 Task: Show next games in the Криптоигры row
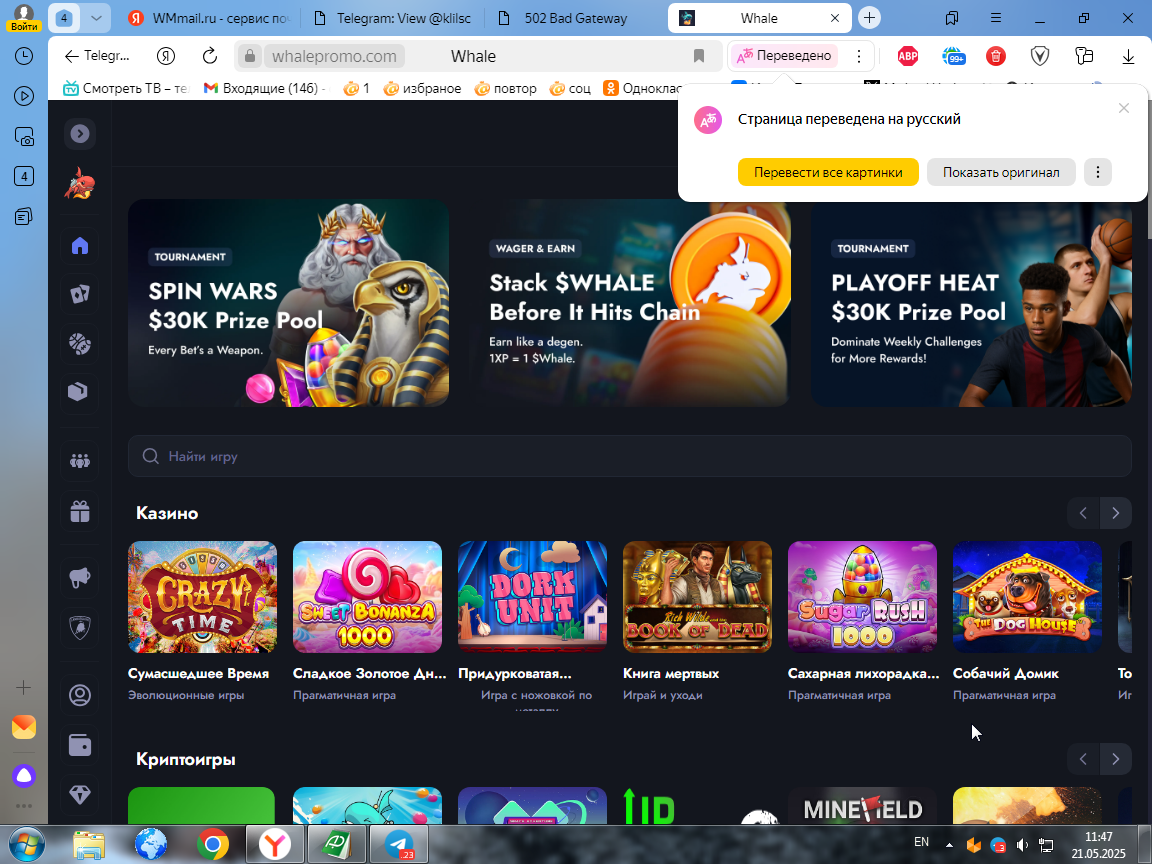[1115, 759]
